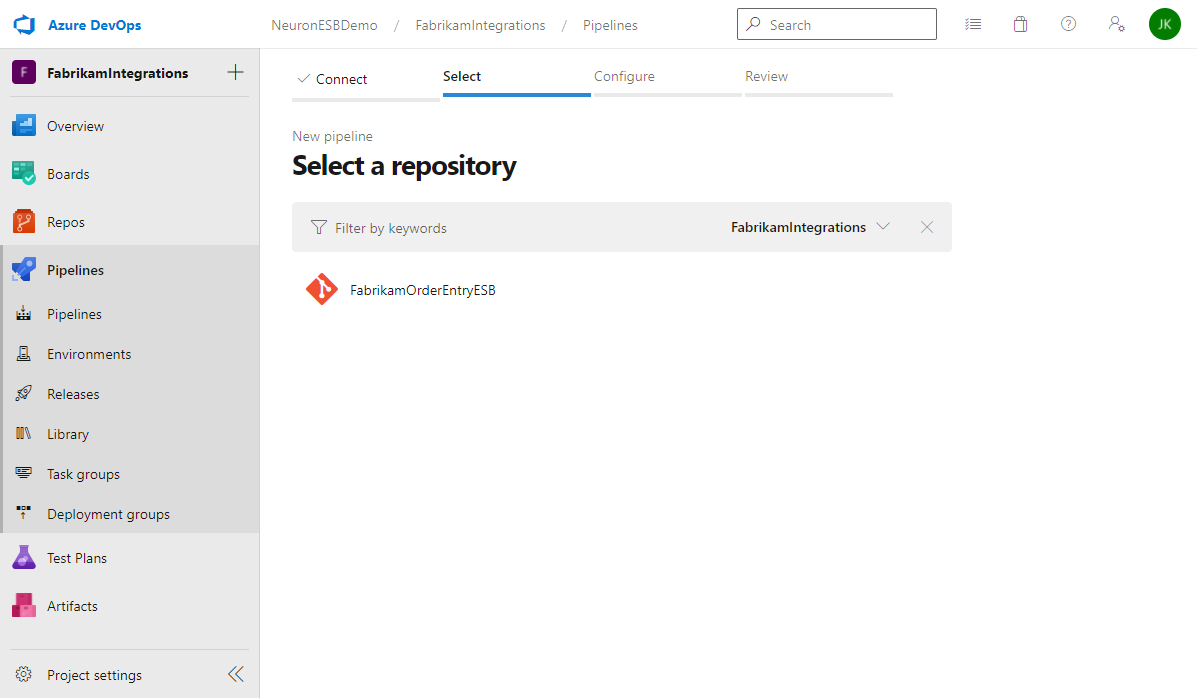Open Artifacts in the sidebar

(x=130, y=606)
